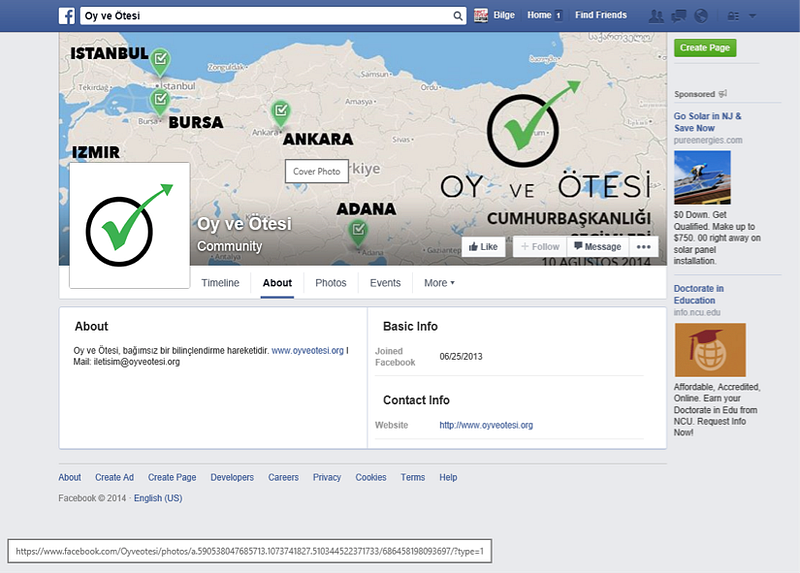The image size is (800, 573).
Task: Open www.oyveotesi.org link in About
Action: (307, 351)
